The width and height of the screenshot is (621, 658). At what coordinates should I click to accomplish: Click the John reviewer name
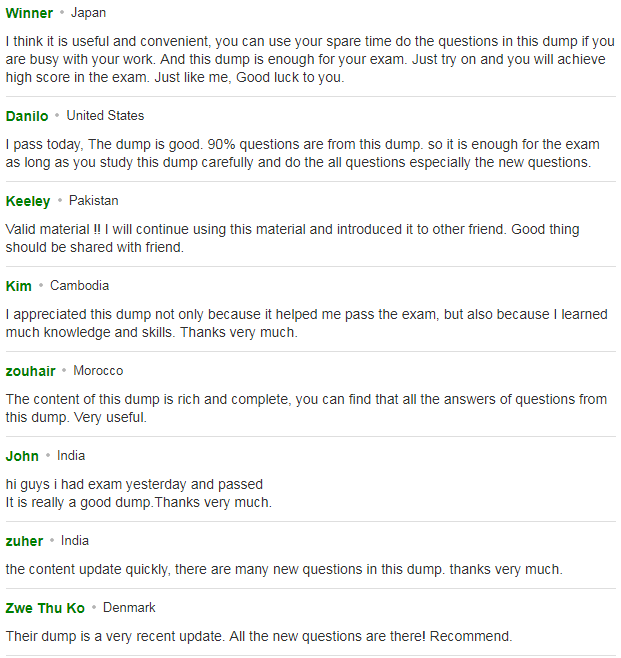tap(22, 456)
